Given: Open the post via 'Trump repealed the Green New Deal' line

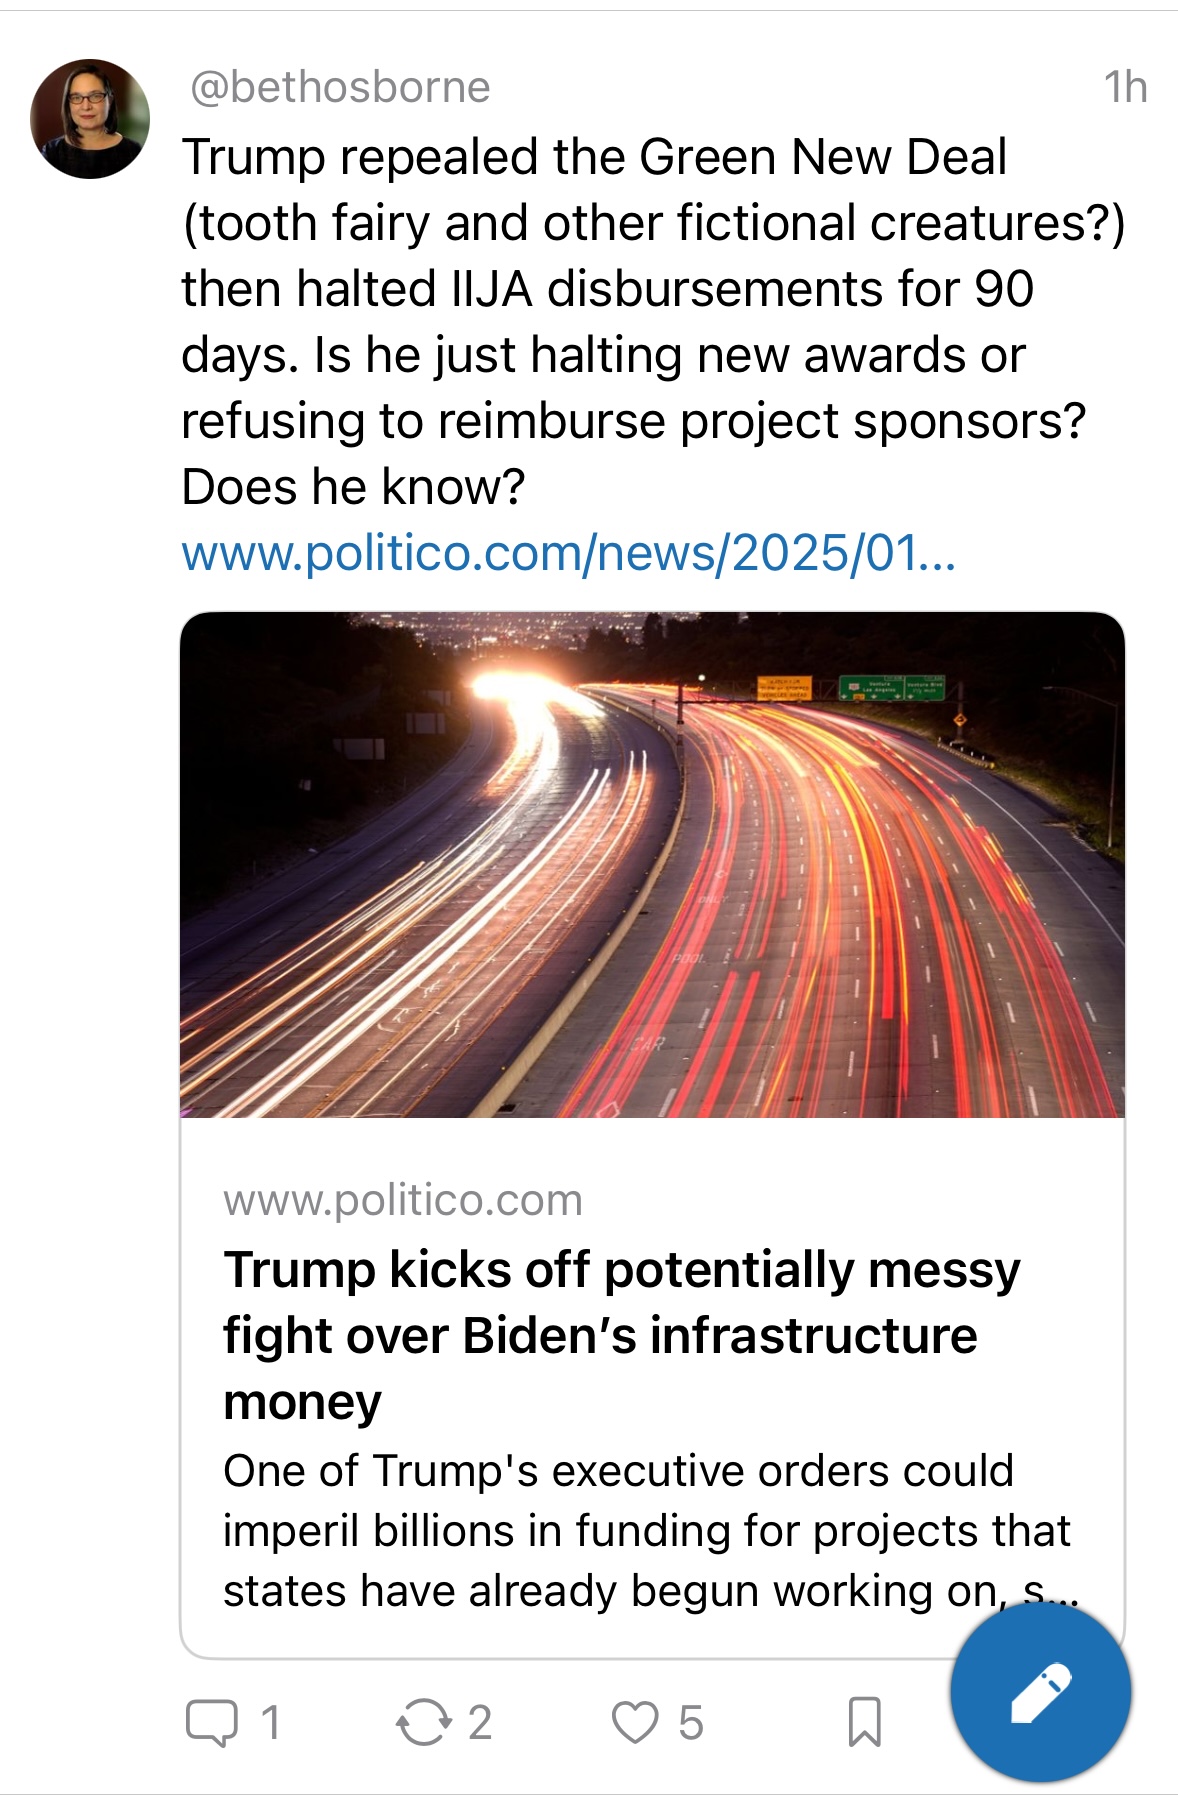Looking at the screenshot, I should click(594, 157).
